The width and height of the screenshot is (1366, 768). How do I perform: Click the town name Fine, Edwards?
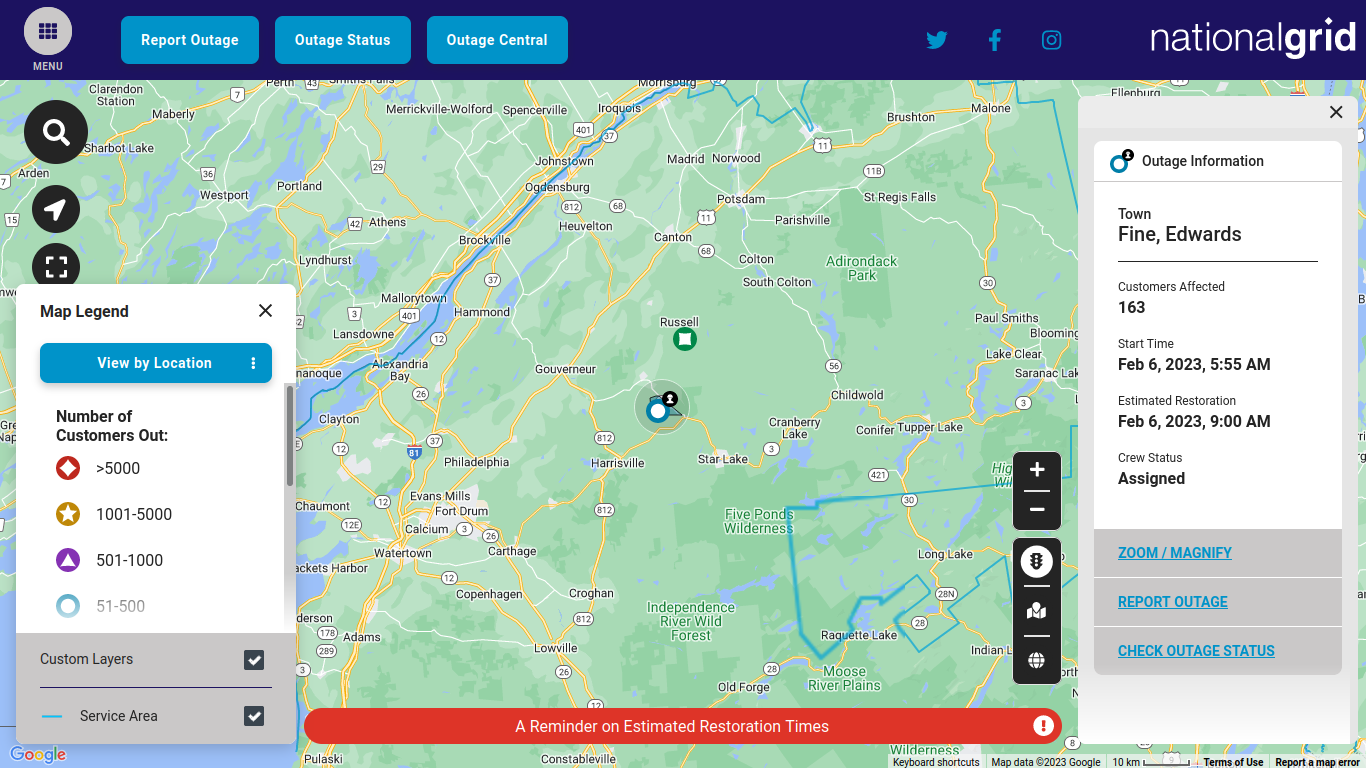[1179, 234]
